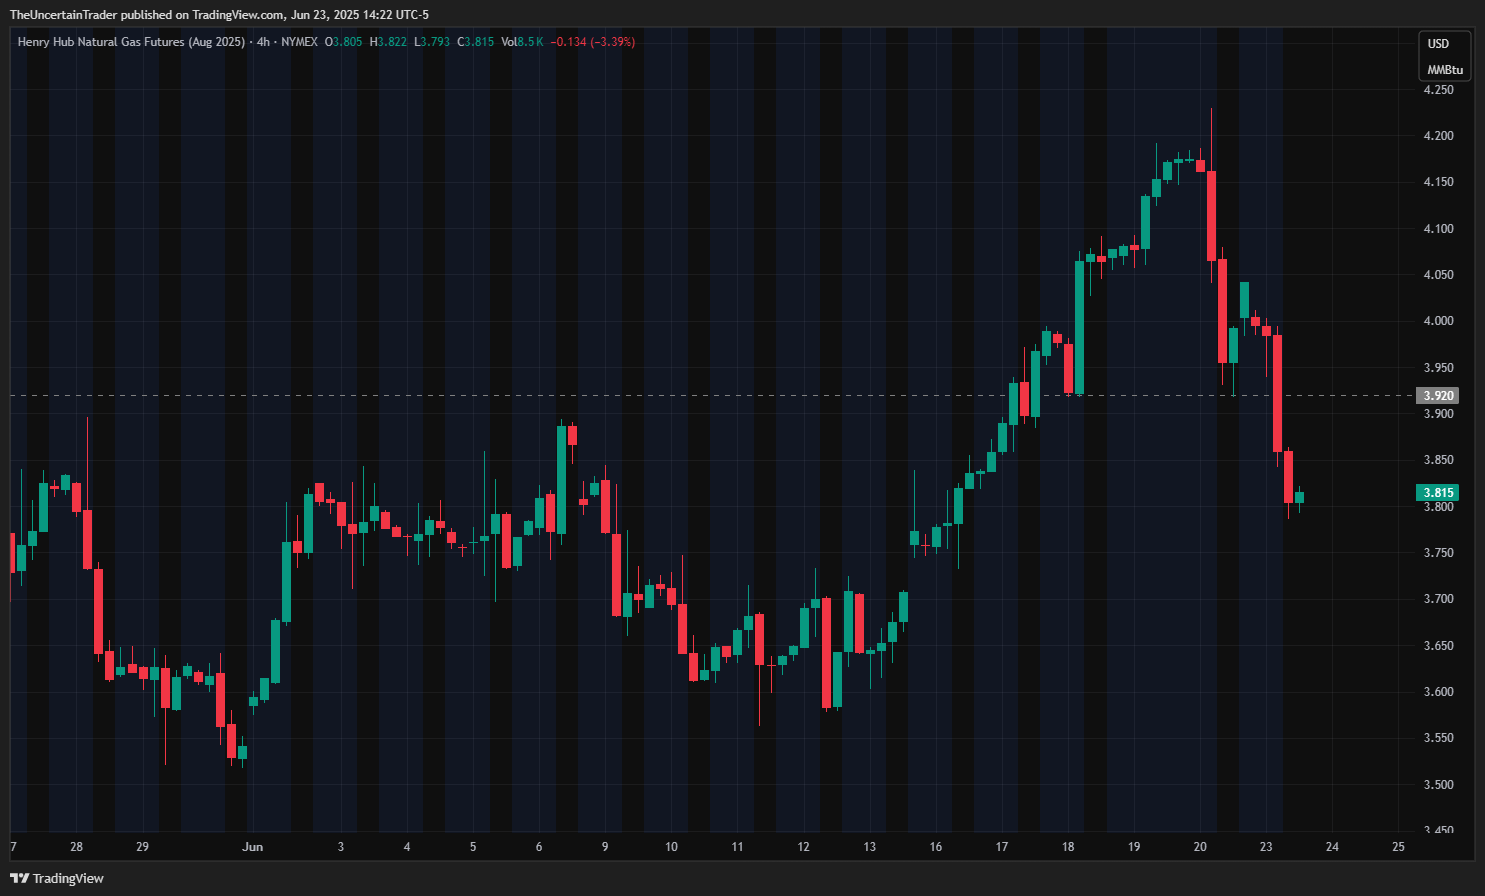Screen dimensions: 1485x896
Task: Click the 4.000 price axis label
Action: [1438, 321]
